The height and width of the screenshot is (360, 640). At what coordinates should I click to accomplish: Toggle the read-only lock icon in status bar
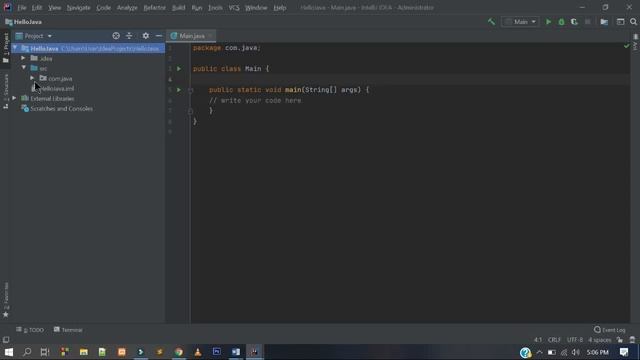(620, 340)
